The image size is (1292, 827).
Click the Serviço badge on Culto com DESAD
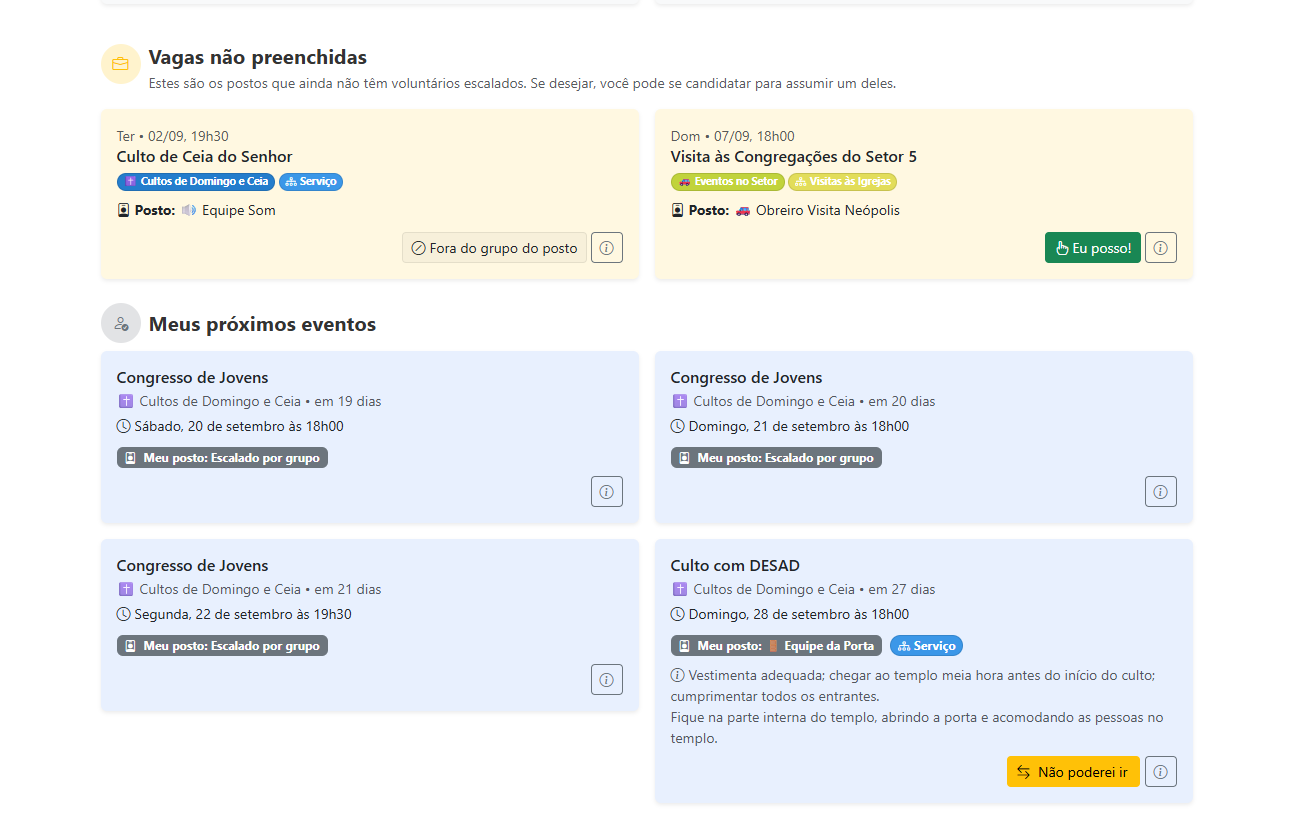tap(926, 646)
